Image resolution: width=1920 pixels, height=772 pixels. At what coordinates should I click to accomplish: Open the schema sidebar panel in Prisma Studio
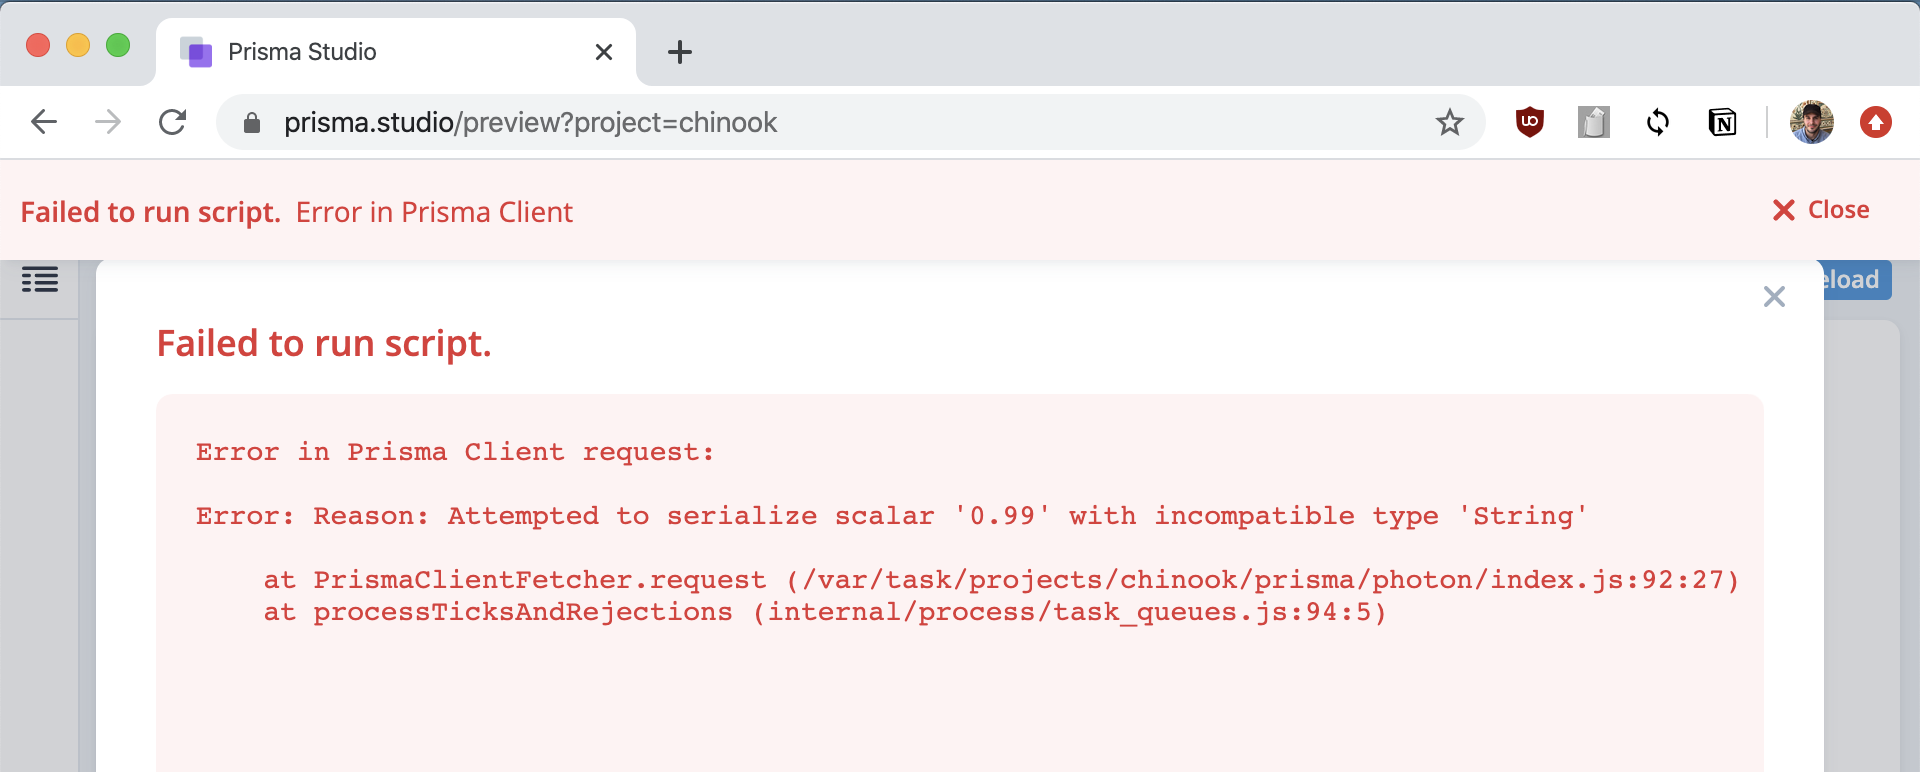point(40,281)
